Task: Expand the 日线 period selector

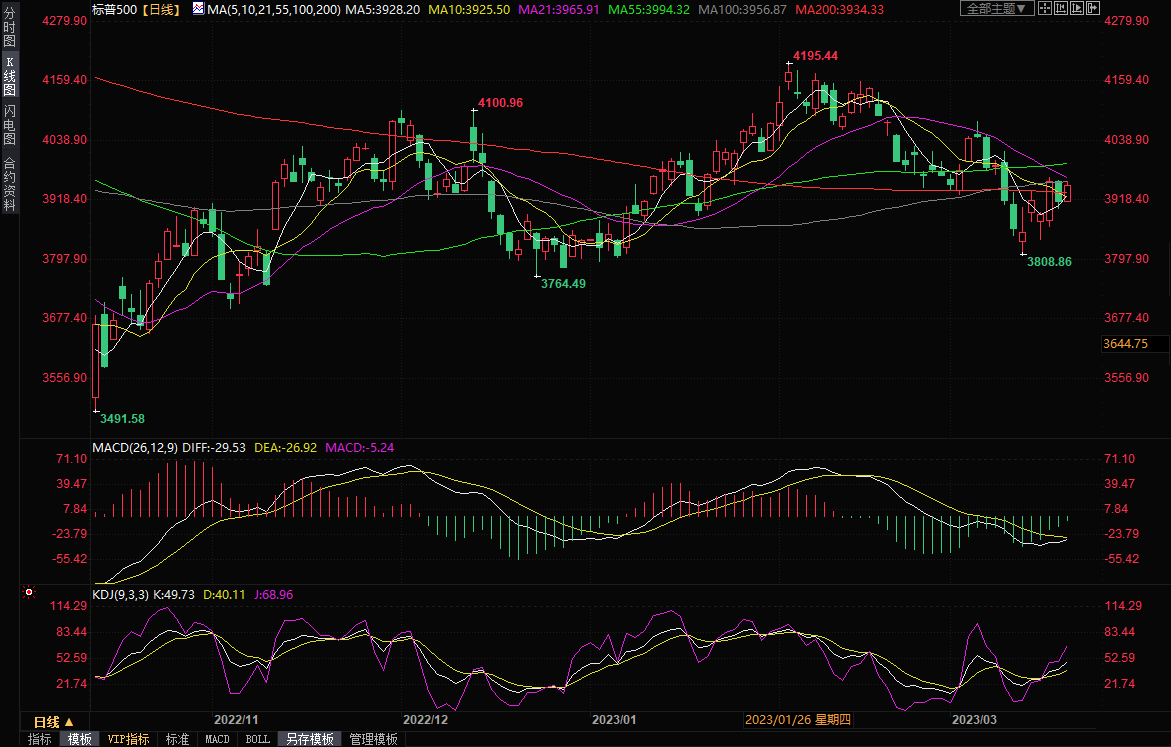Action: tap(54, 721)
